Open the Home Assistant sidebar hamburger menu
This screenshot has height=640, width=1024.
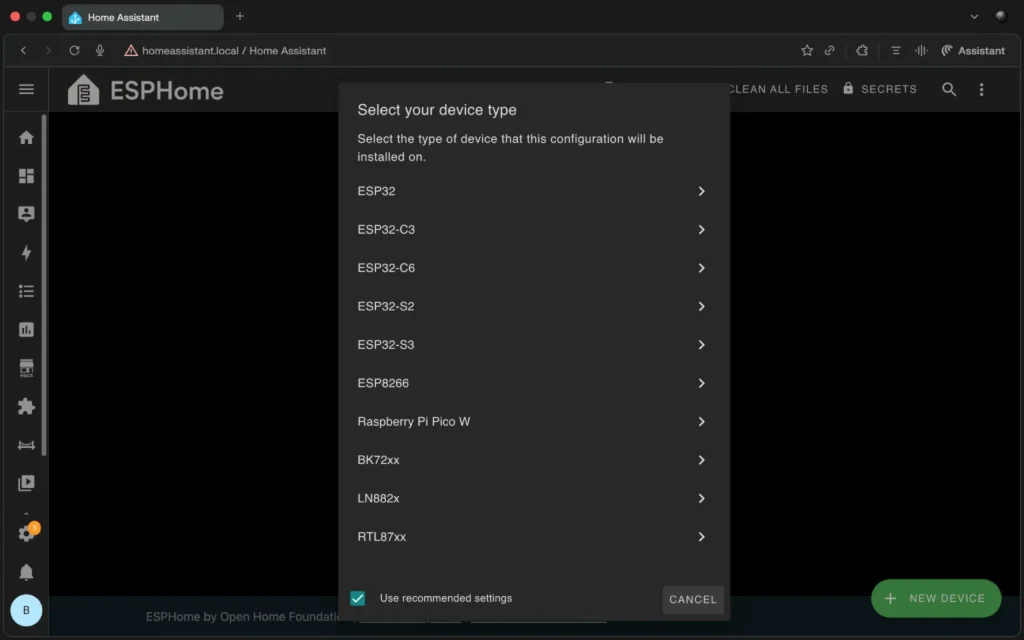[26, 89]
